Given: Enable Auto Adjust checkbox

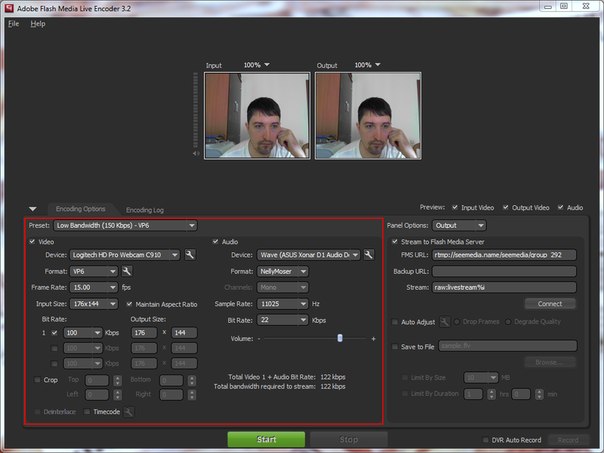Looking at the screenshot, I should [395, 322].
